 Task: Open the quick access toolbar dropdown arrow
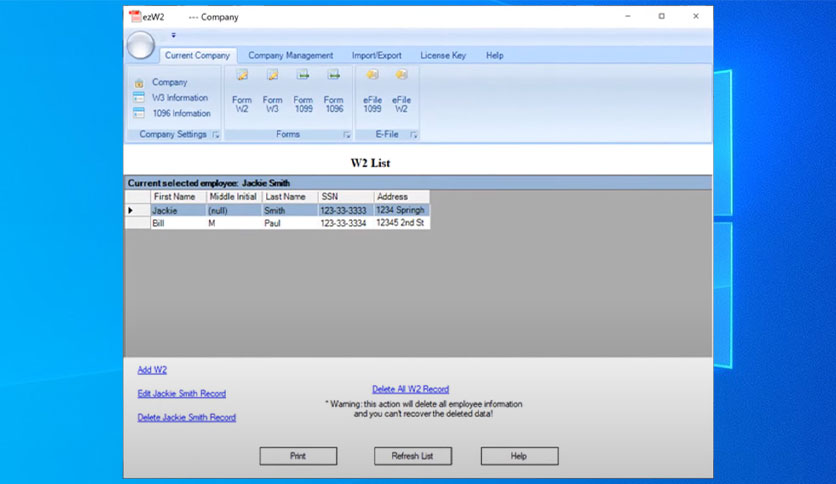173,35
